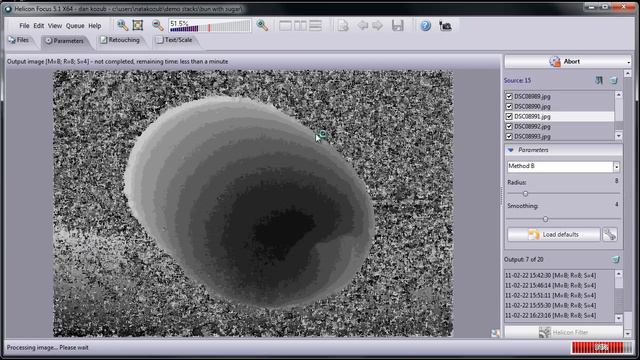Click the Helicon Focus app icon in title bar
Image resolution: width=640 pixels, height=360 pixels.
tap(8, 9)
